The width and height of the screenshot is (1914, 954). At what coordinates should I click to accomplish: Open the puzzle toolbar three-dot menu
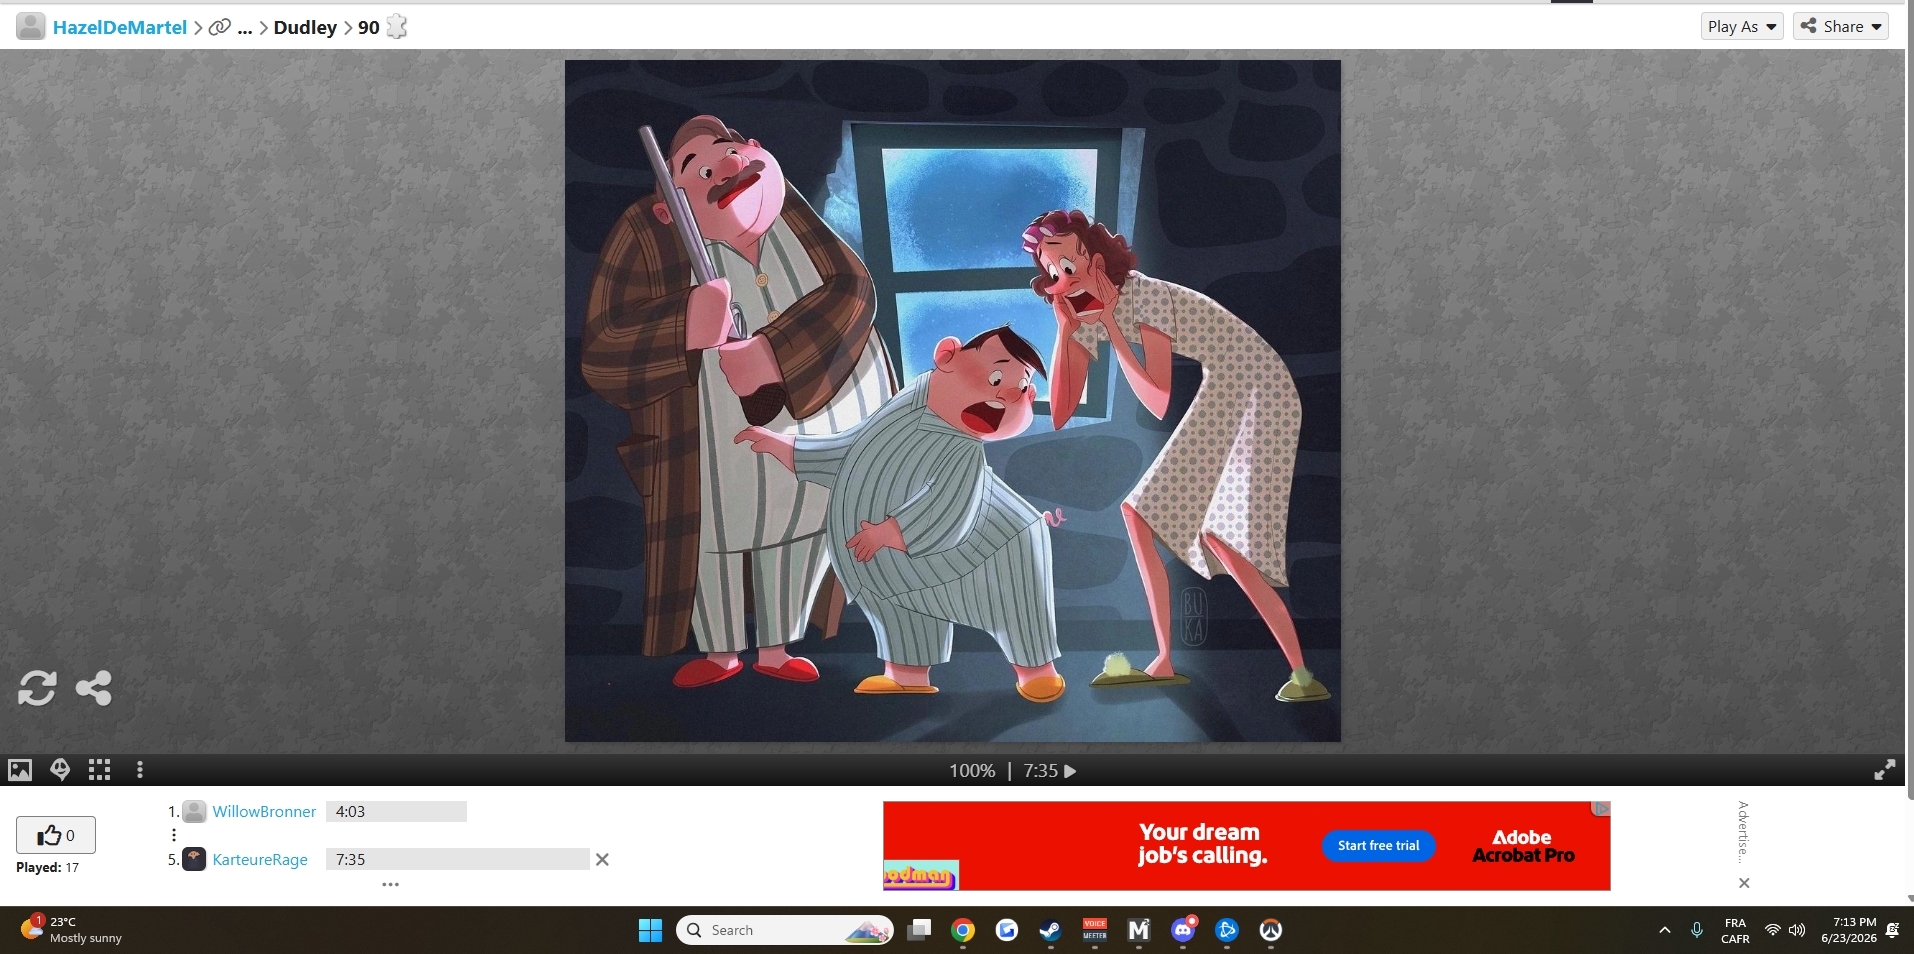[x=140, y=770]
